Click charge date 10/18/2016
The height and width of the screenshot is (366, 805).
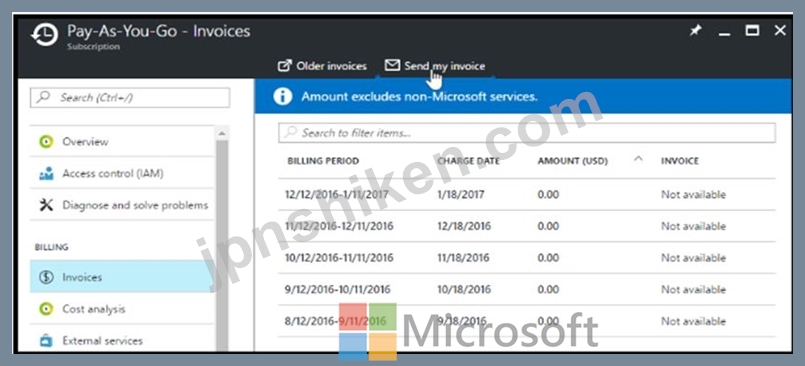coord(464,290)
